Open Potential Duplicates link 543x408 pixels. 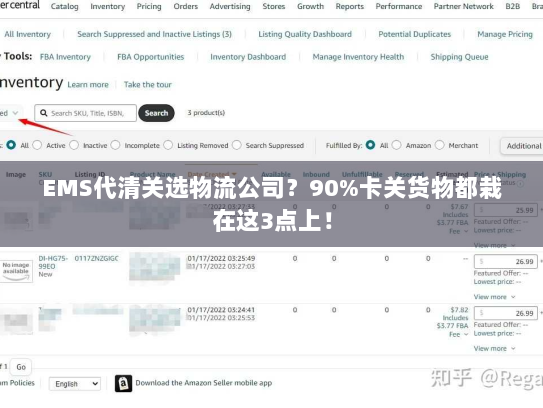pos(415,34)
